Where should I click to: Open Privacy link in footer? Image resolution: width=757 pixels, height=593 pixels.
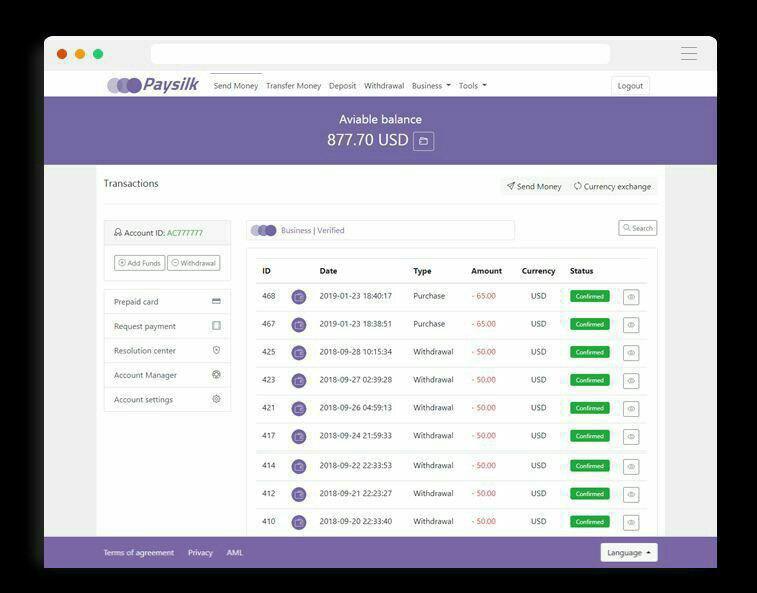tap(200, 552)
